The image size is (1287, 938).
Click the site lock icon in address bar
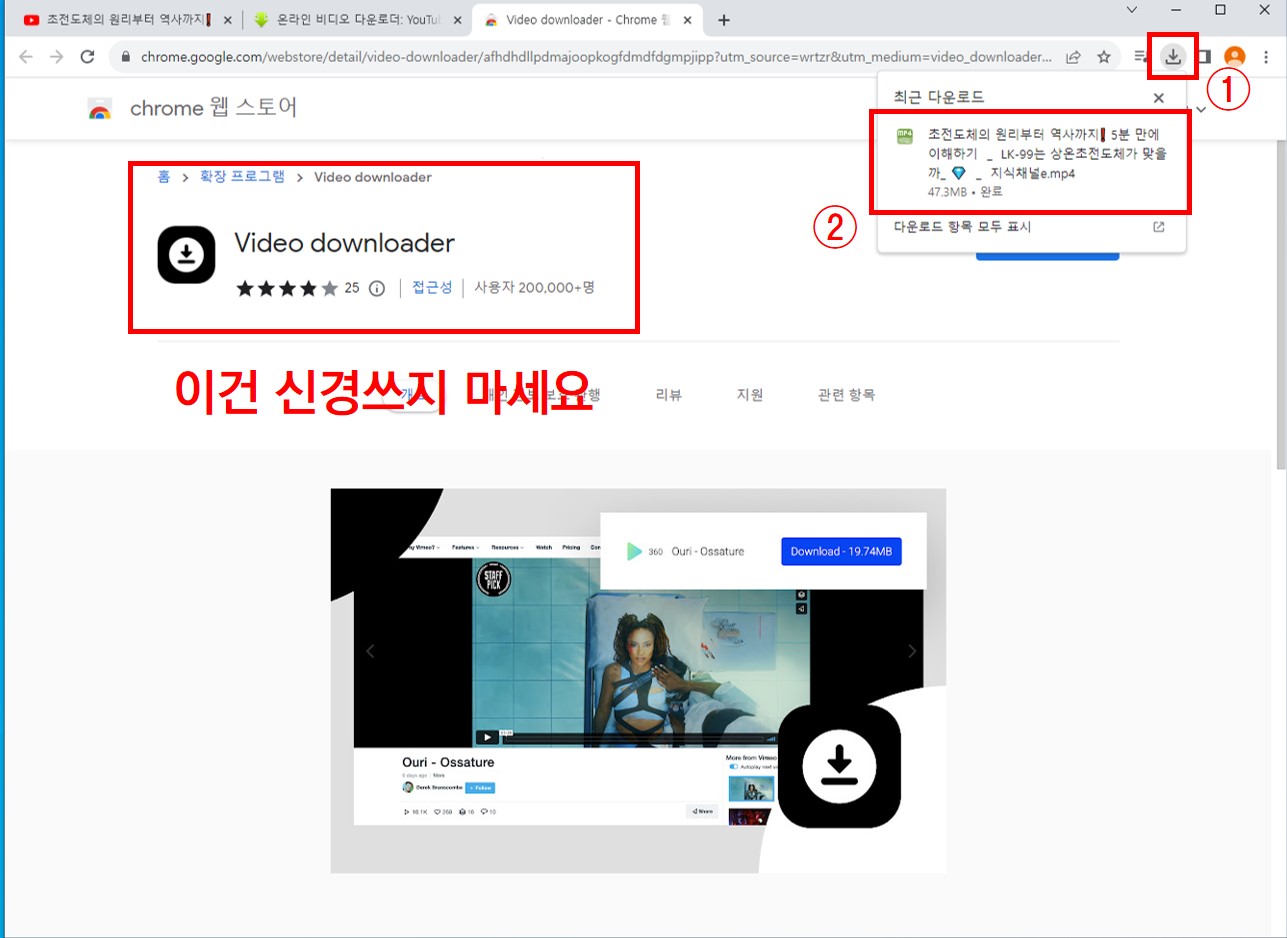point(125,57)
